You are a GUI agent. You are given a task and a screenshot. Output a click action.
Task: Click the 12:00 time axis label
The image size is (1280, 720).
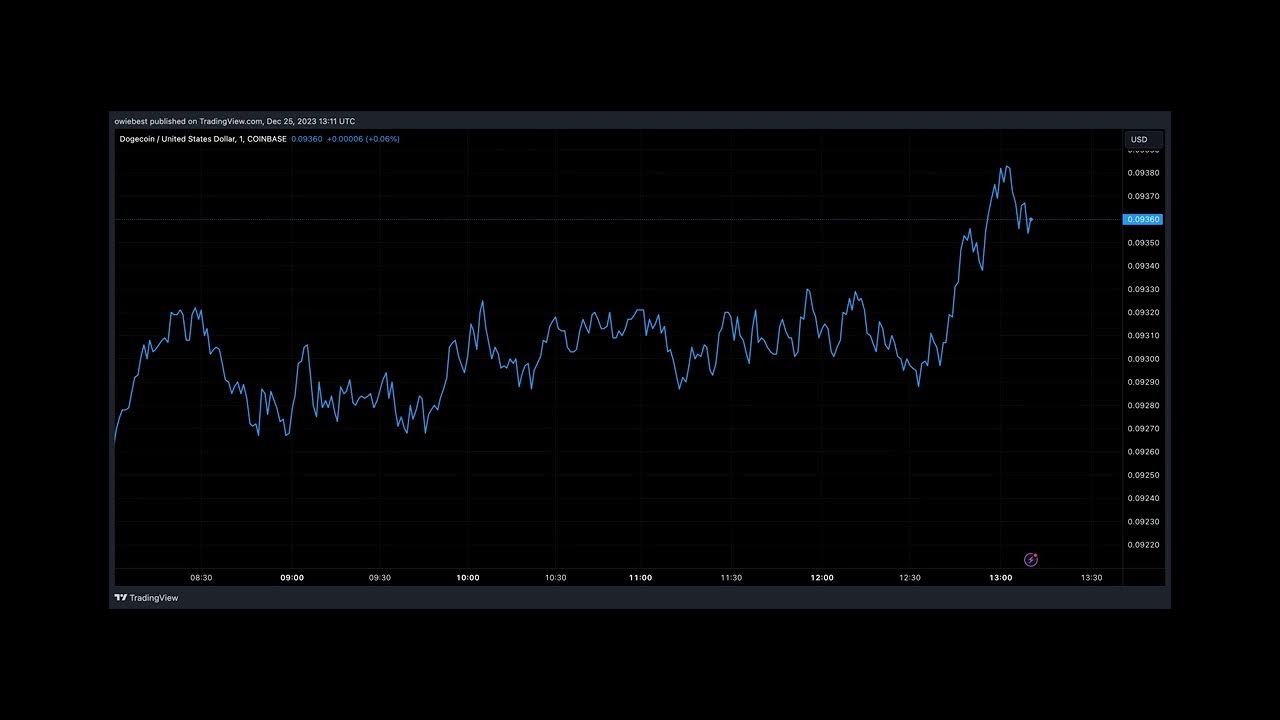[x=822, y=578]
